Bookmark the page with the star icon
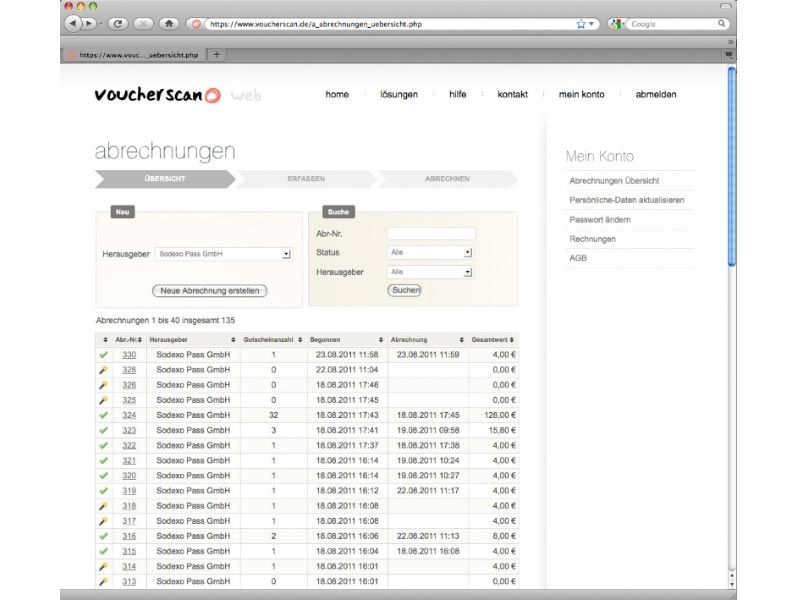Image resolution: width=800 pixels, height=600 pixels. tap(581, 23)
